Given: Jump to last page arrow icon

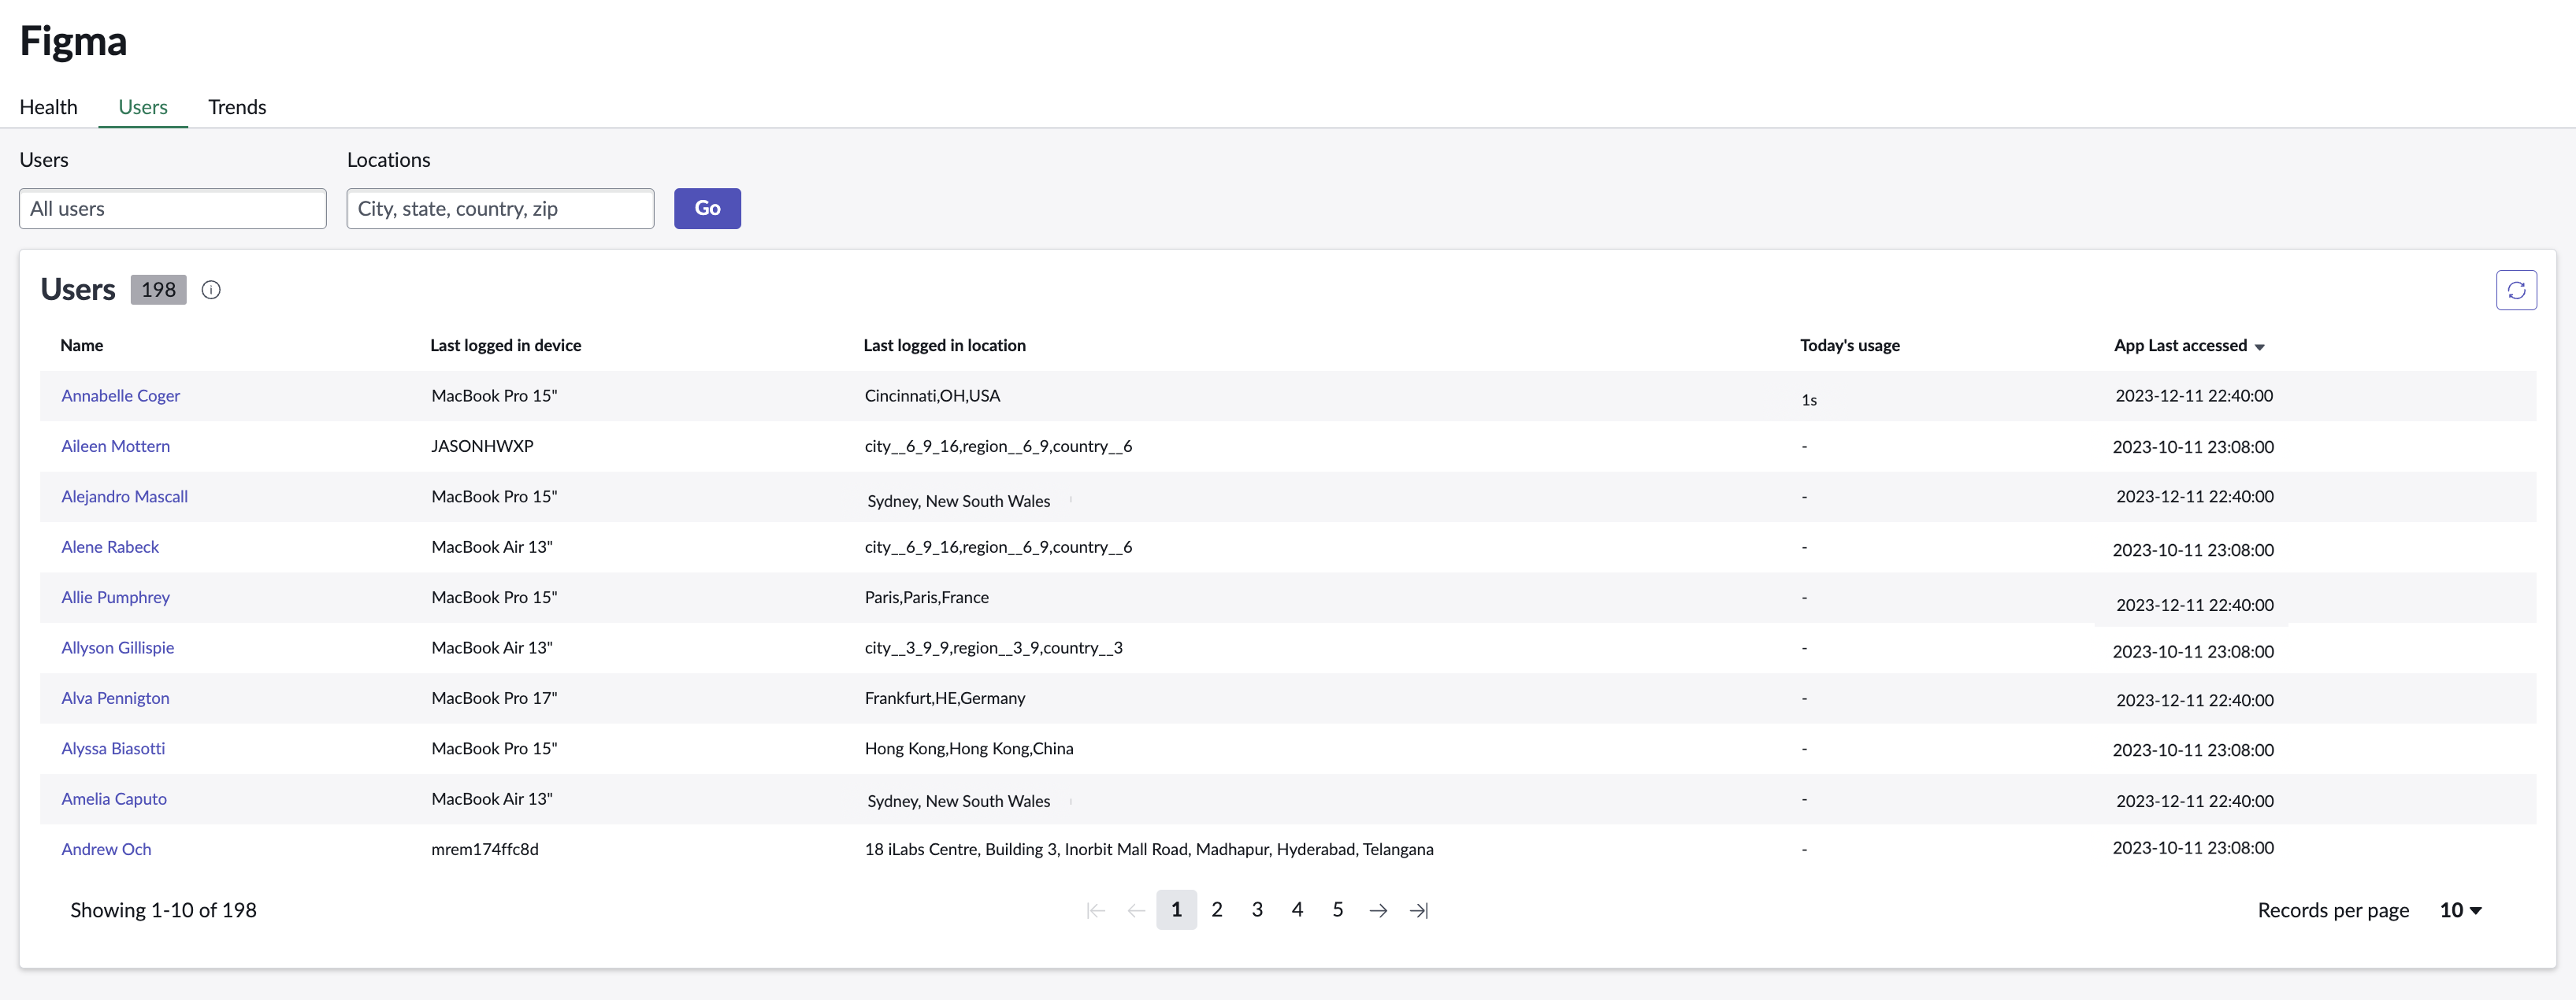Looking at the screenshot, I should (1419, 910).
